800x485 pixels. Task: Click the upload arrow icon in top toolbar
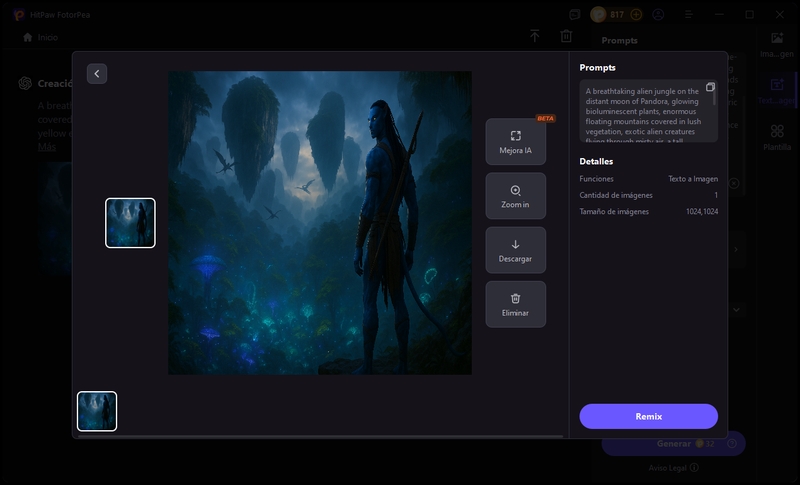[x=534, y=36]
